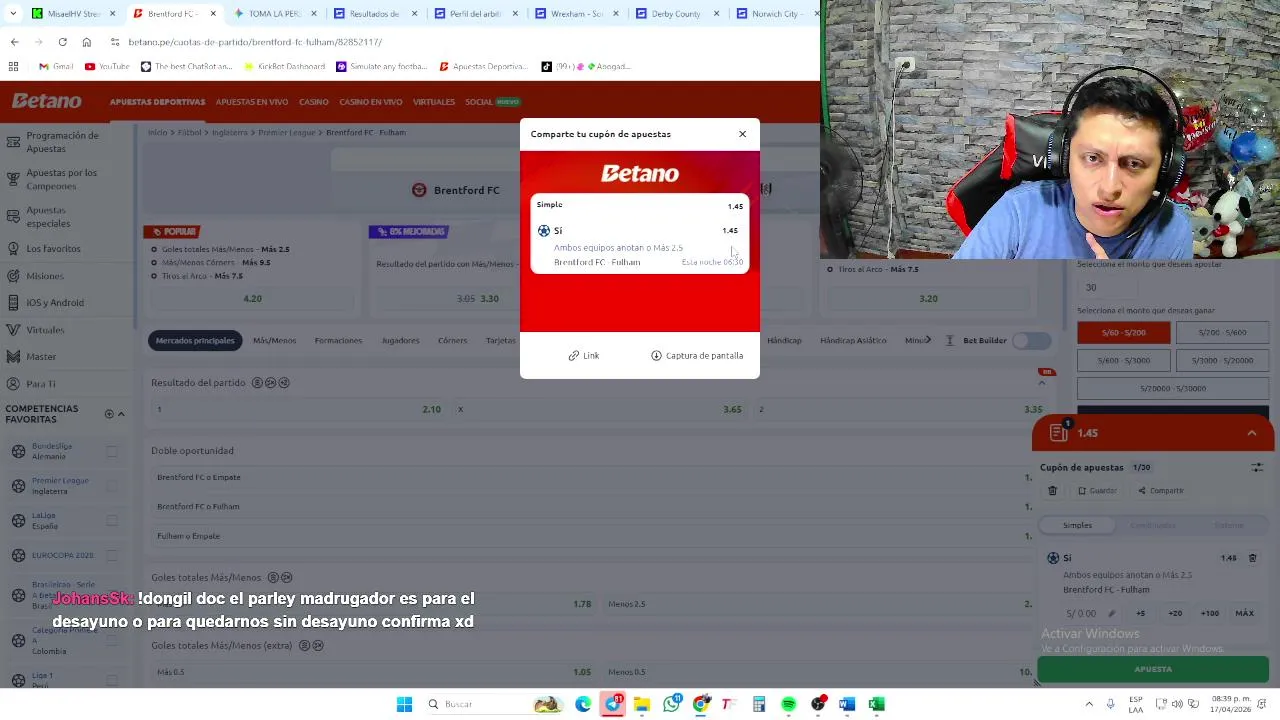Copy the bet slip Link
The image size is (1280, 720).
point(584,355)
